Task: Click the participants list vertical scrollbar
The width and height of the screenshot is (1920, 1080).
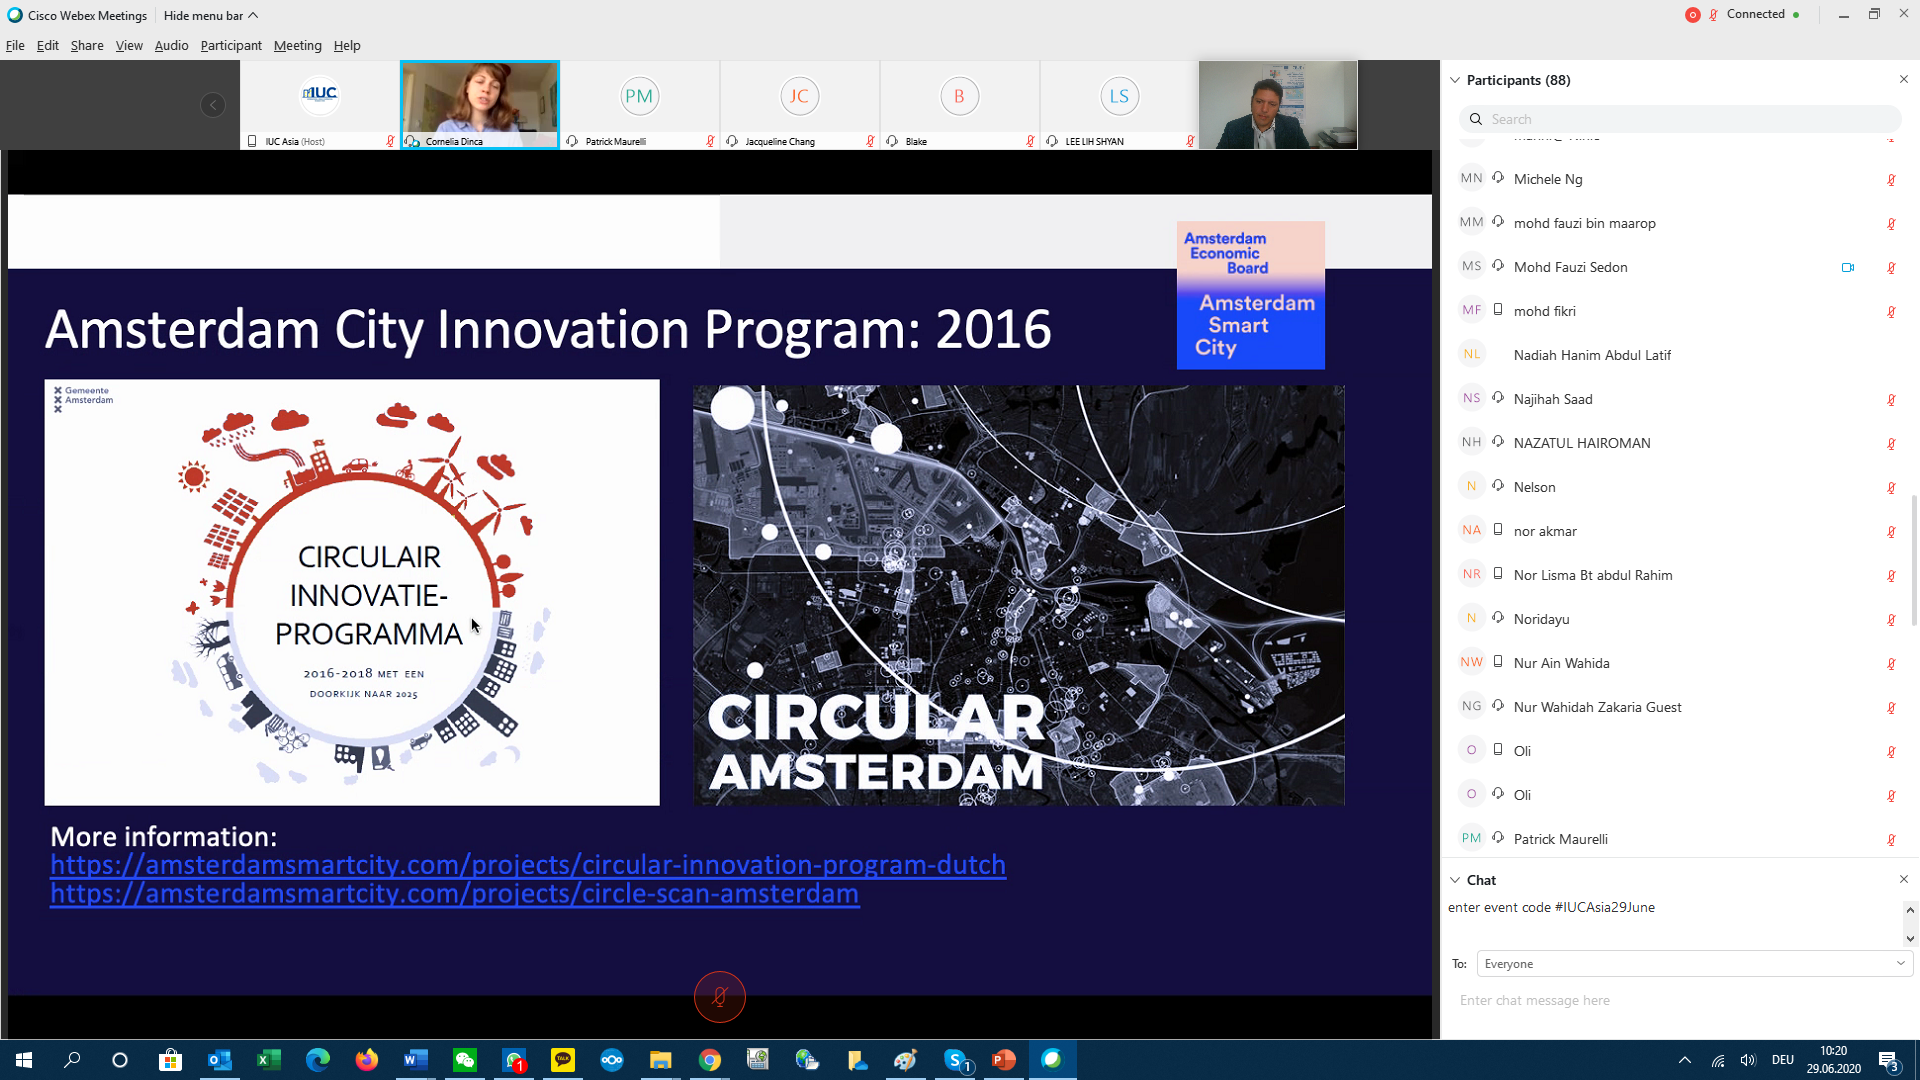Action: click(1914, 560)
